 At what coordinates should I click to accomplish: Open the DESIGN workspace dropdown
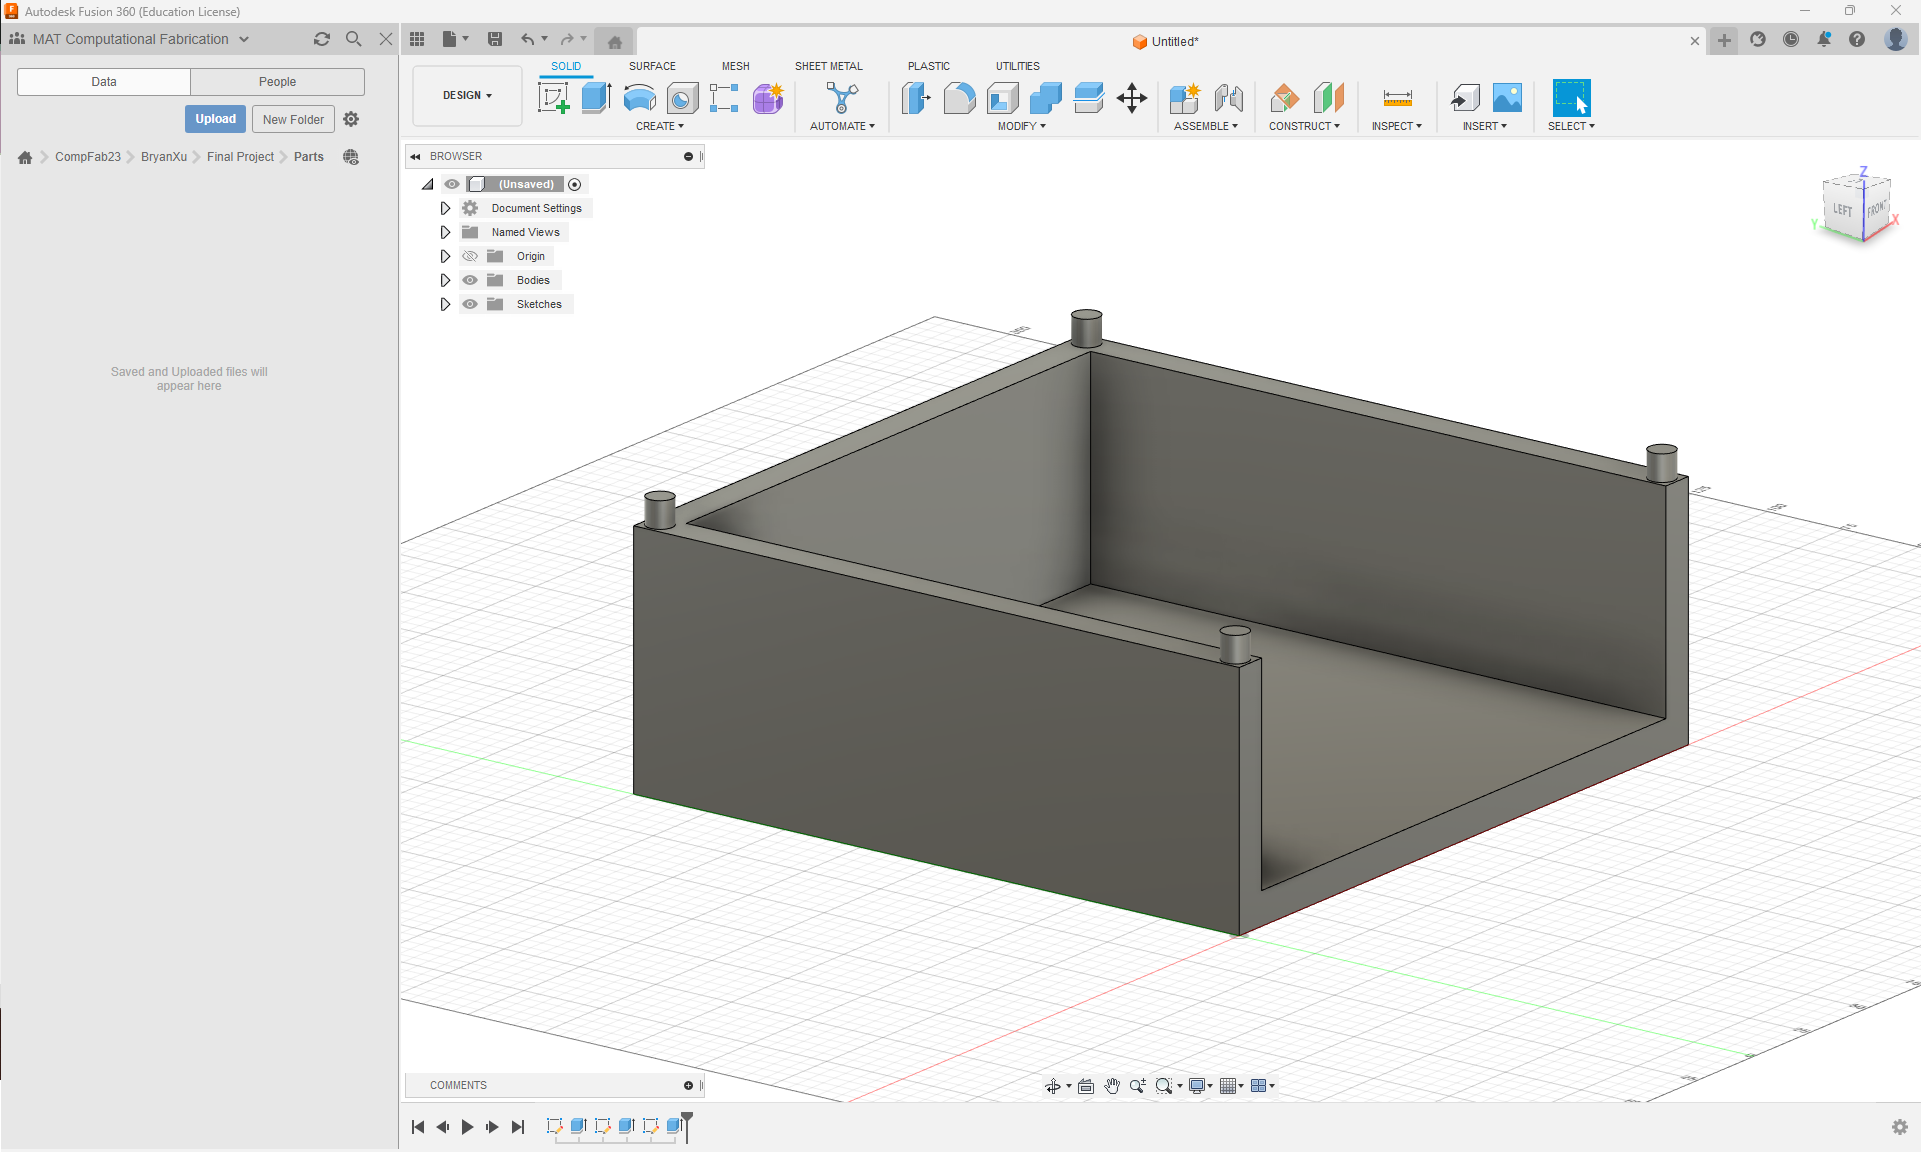pos(467,96)
